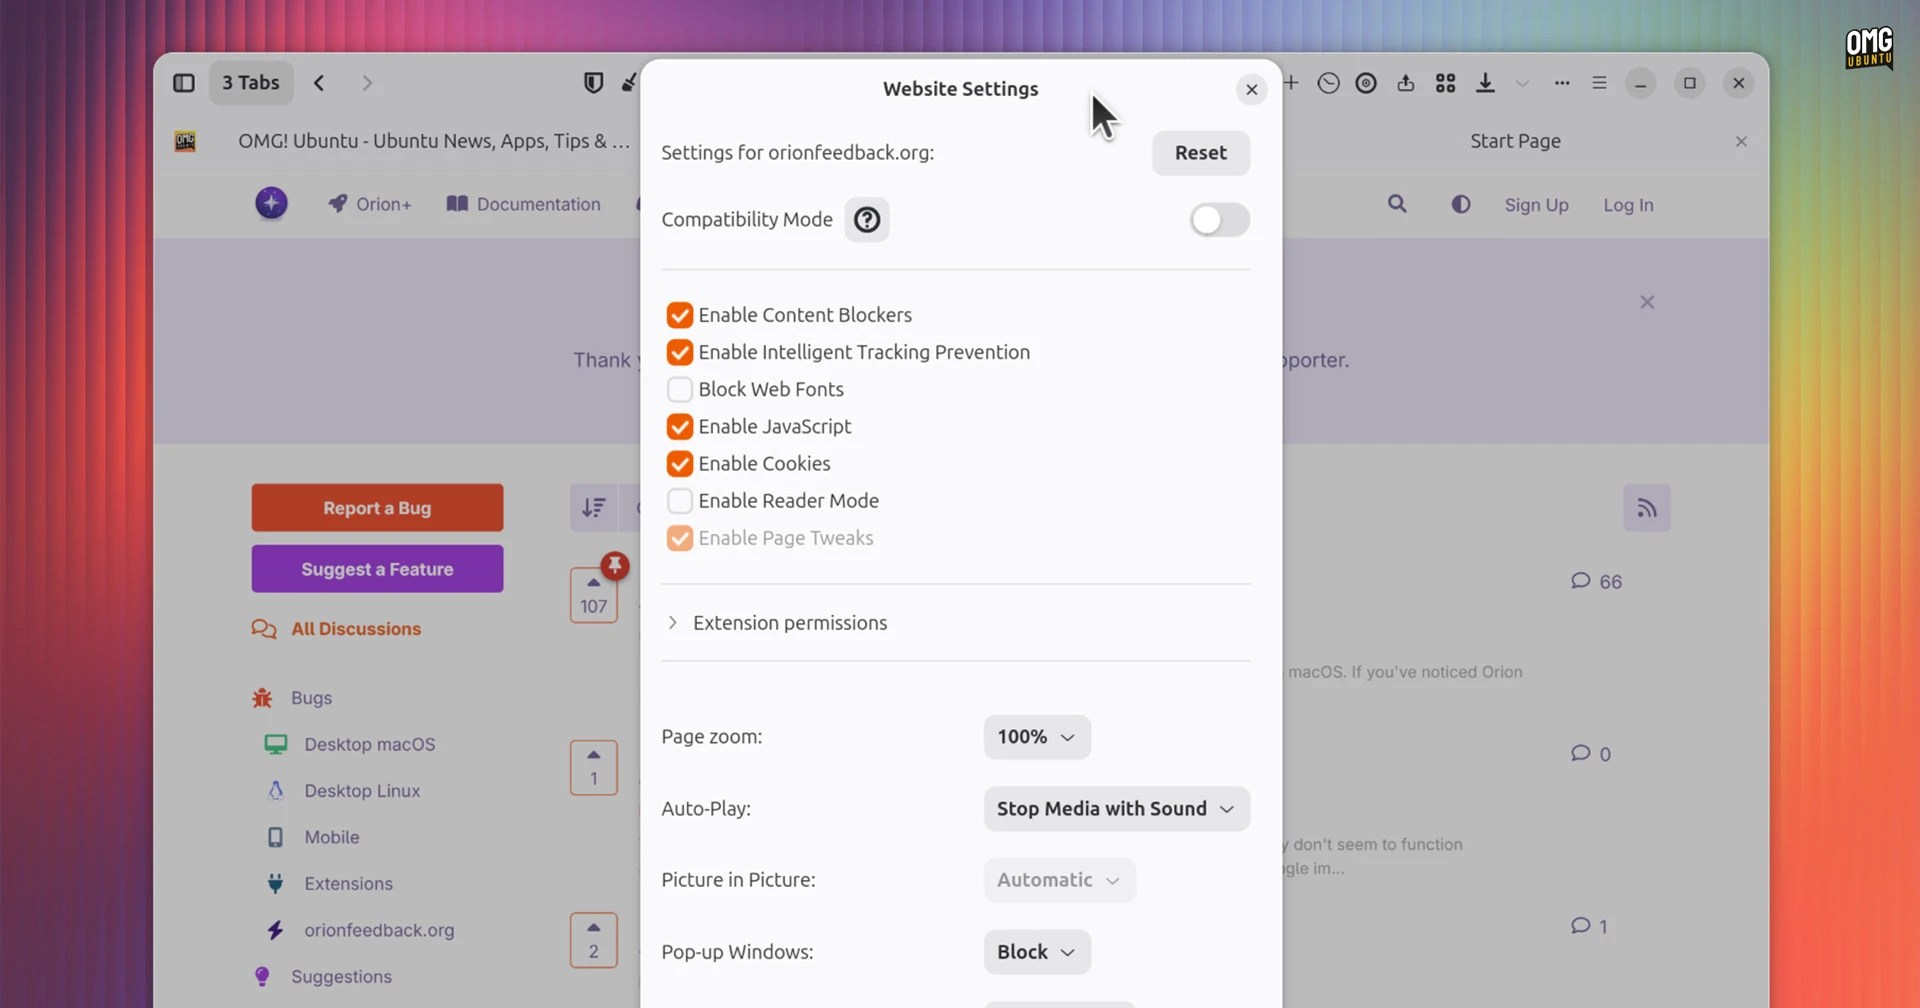The width and height of the screenshot is (1920, 1008).
Task: Toggle Enable Page Tweaks checkbox
Action: pos(680,538)
